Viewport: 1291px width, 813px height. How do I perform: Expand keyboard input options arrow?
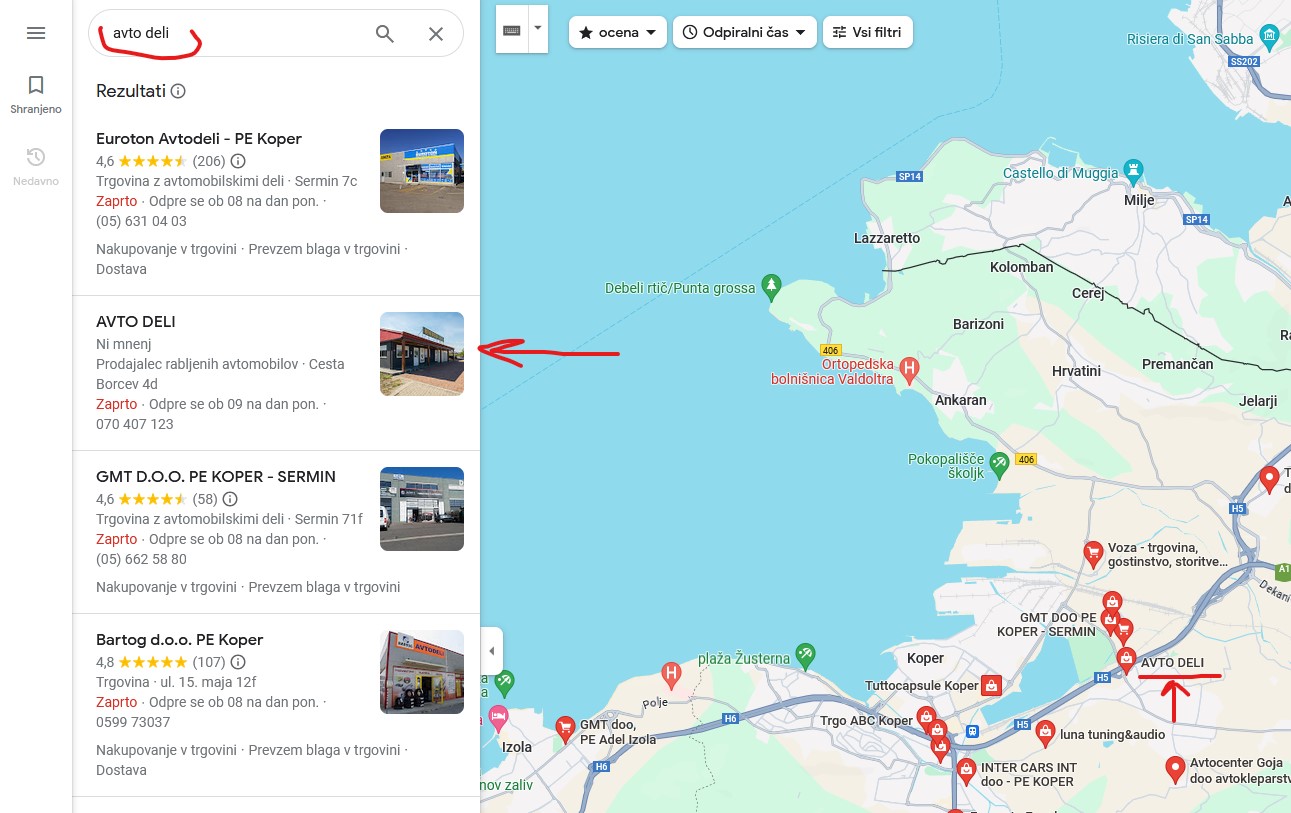click(538, 28)
